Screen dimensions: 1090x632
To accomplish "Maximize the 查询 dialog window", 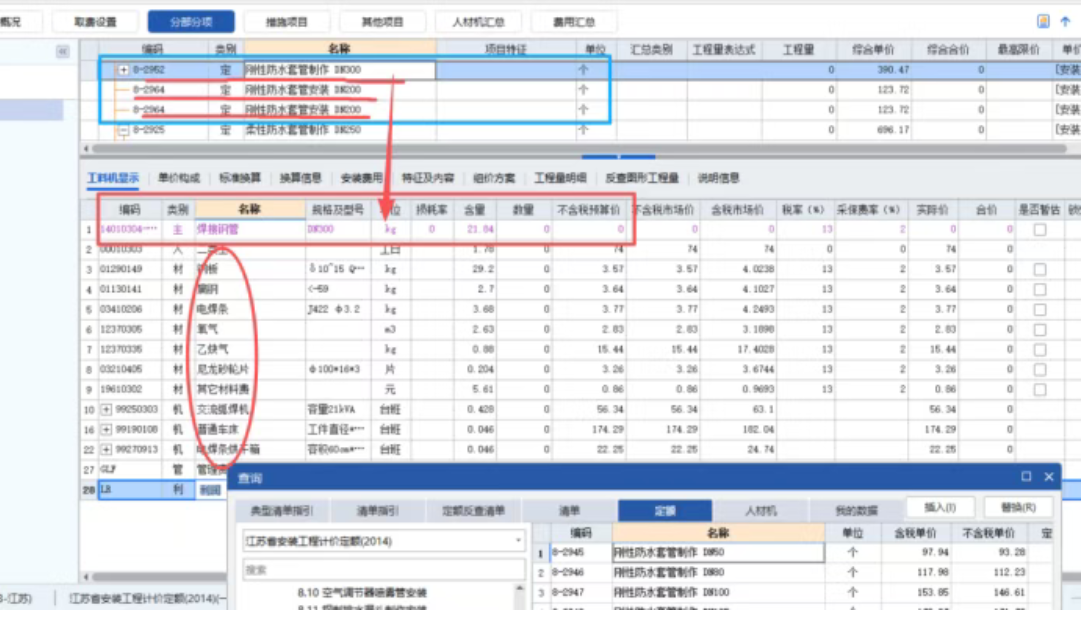I will [1026, 477].
